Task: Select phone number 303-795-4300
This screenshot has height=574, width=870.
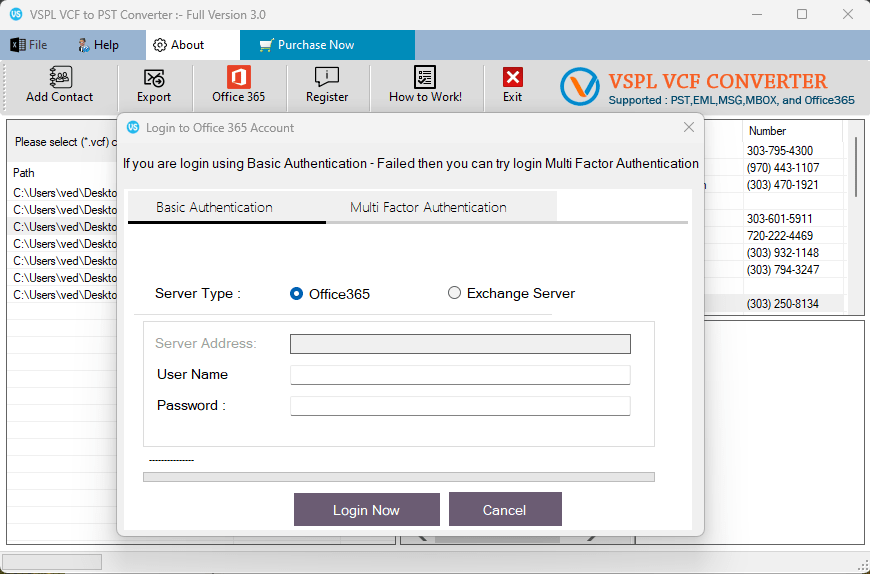Action: point(780,151)
